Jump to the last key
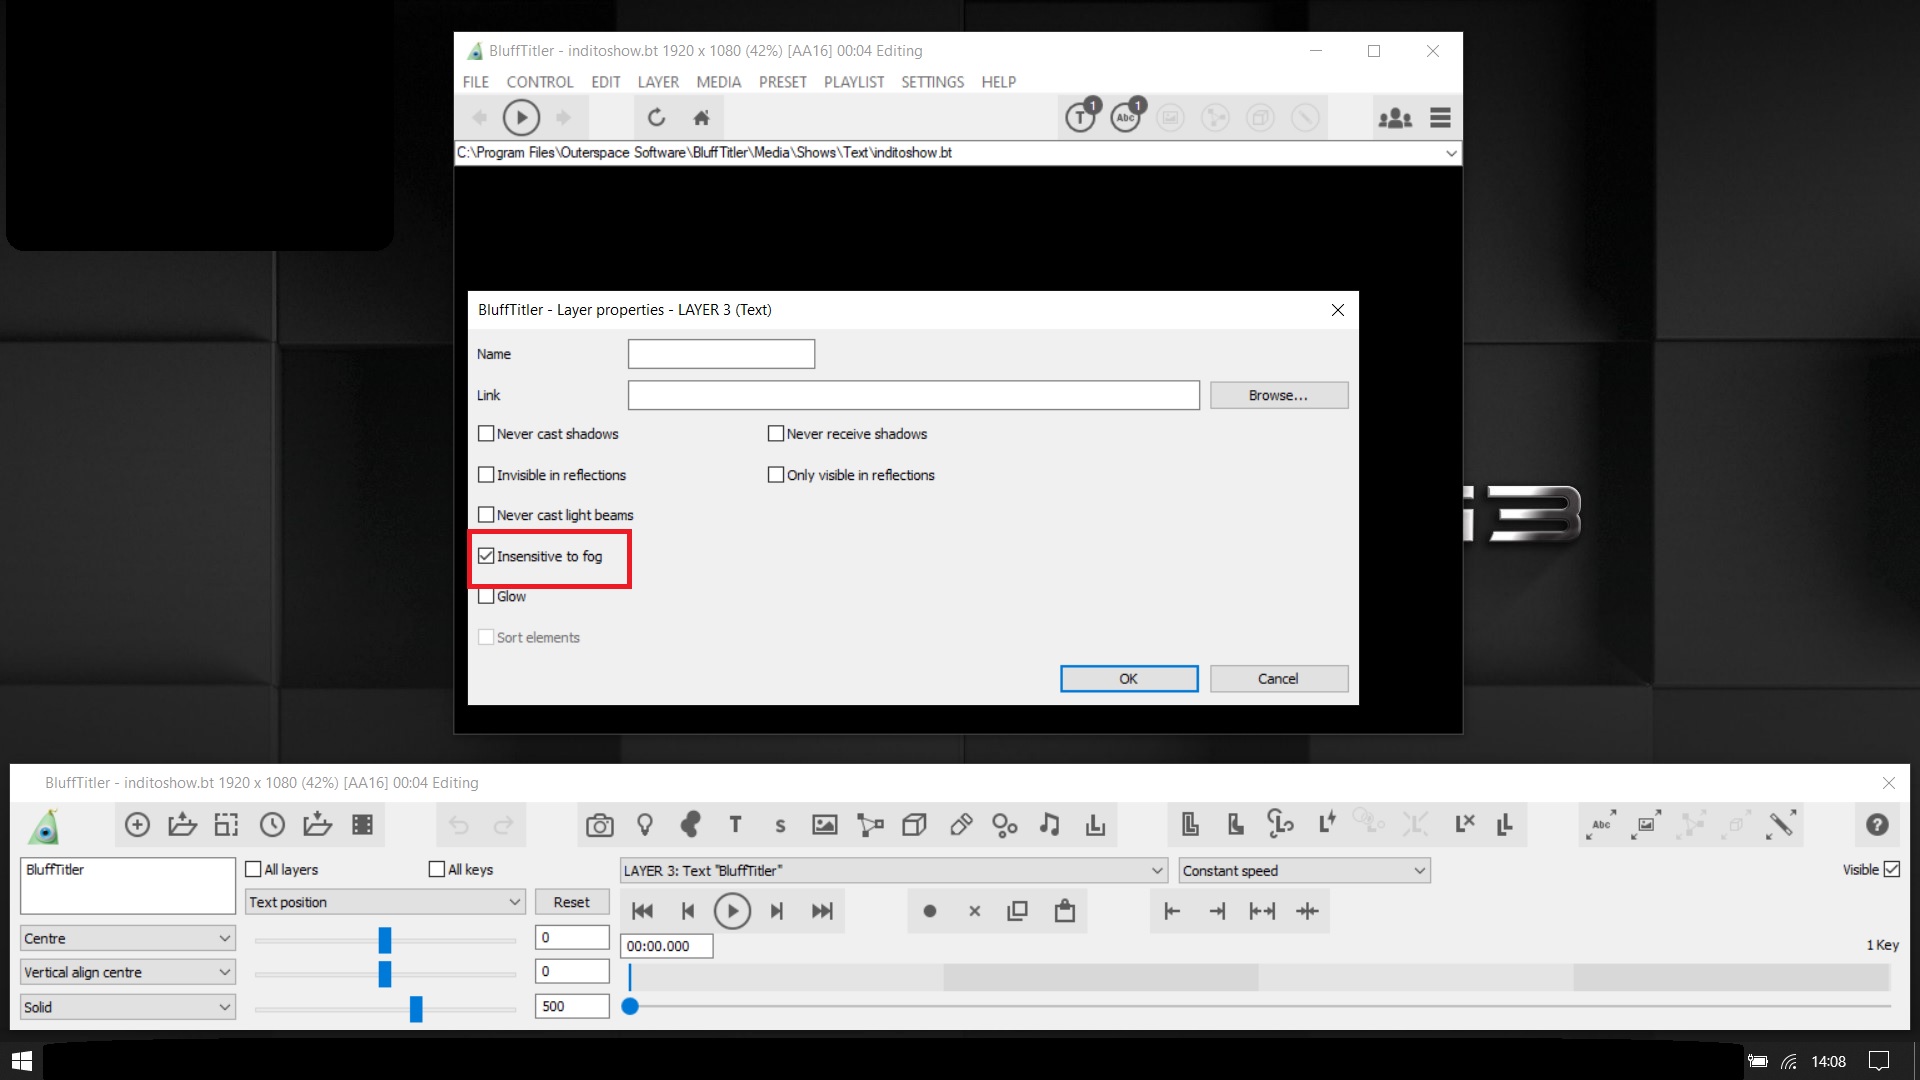 [822, 911]
